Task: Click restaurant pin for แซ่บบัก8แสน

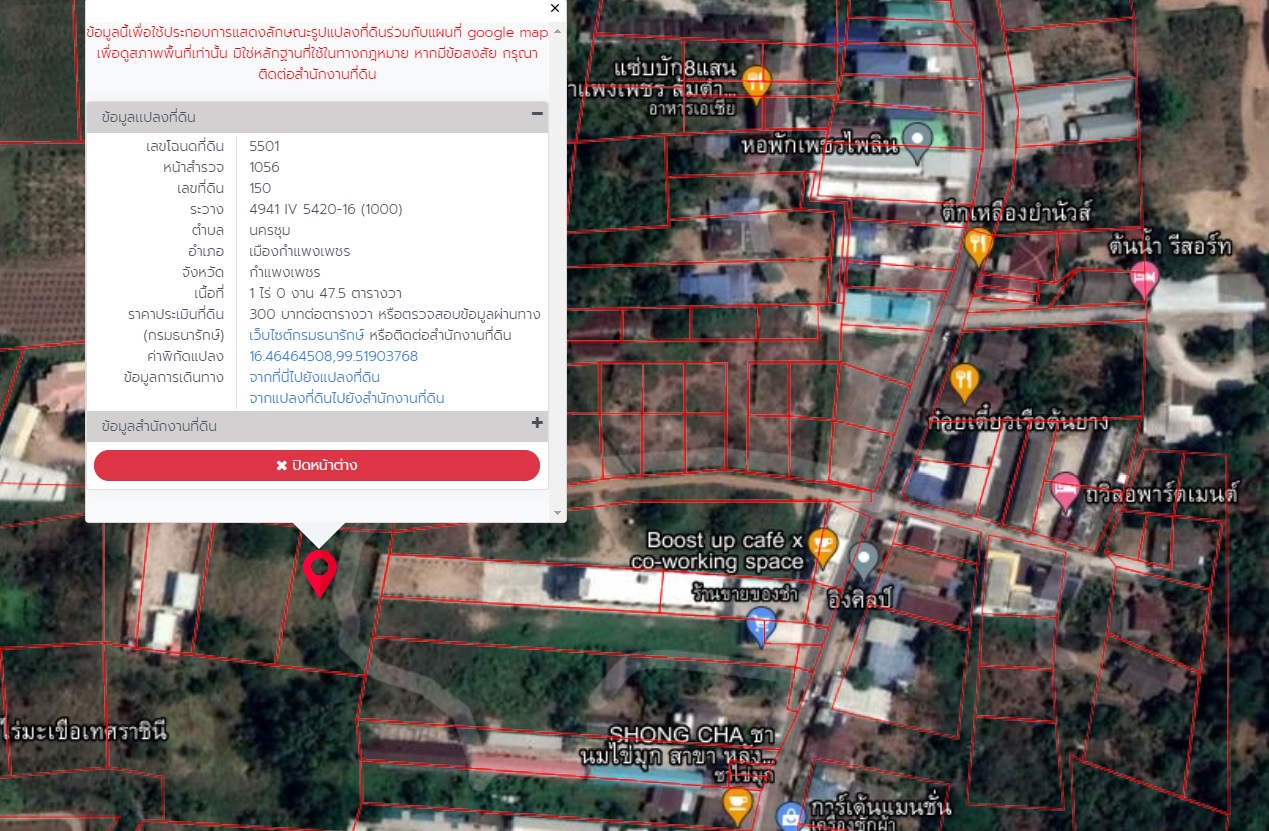Action: (757, 83)
